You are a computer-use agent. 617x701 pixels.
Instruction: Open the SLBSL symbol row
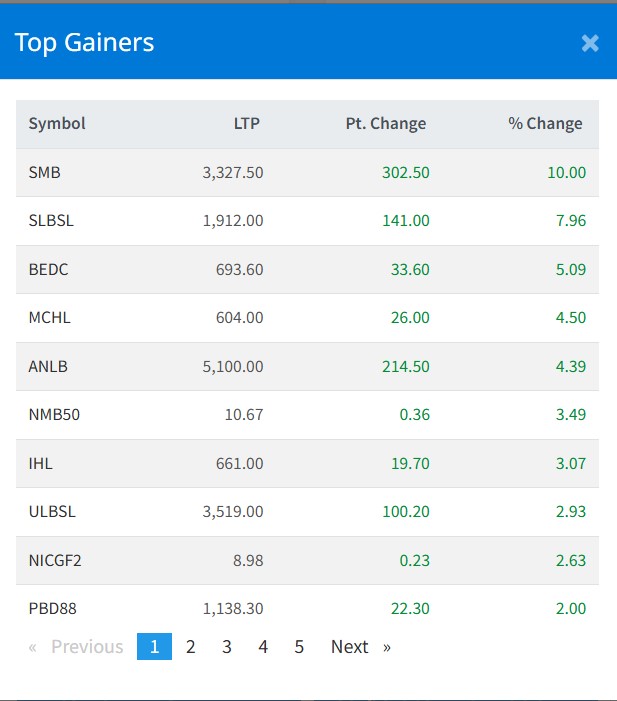point(51,220)
